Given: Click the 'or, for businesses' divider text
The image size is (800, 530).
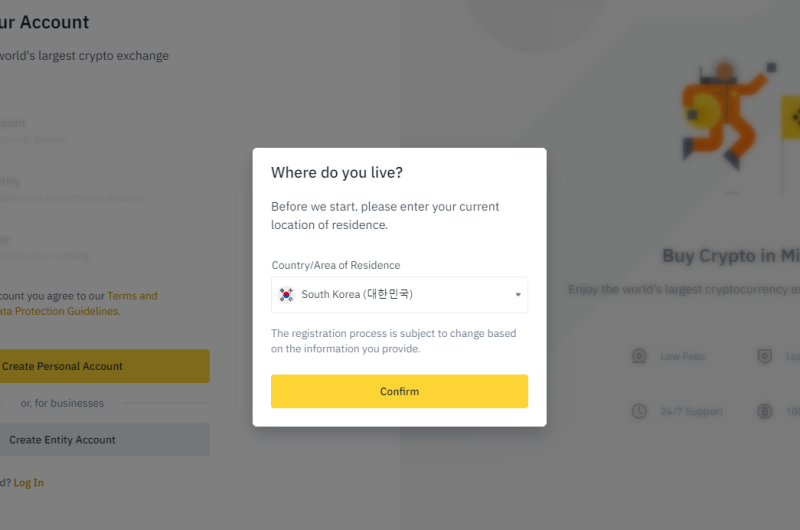Looking at the screenshot, I should pos(62,403).
